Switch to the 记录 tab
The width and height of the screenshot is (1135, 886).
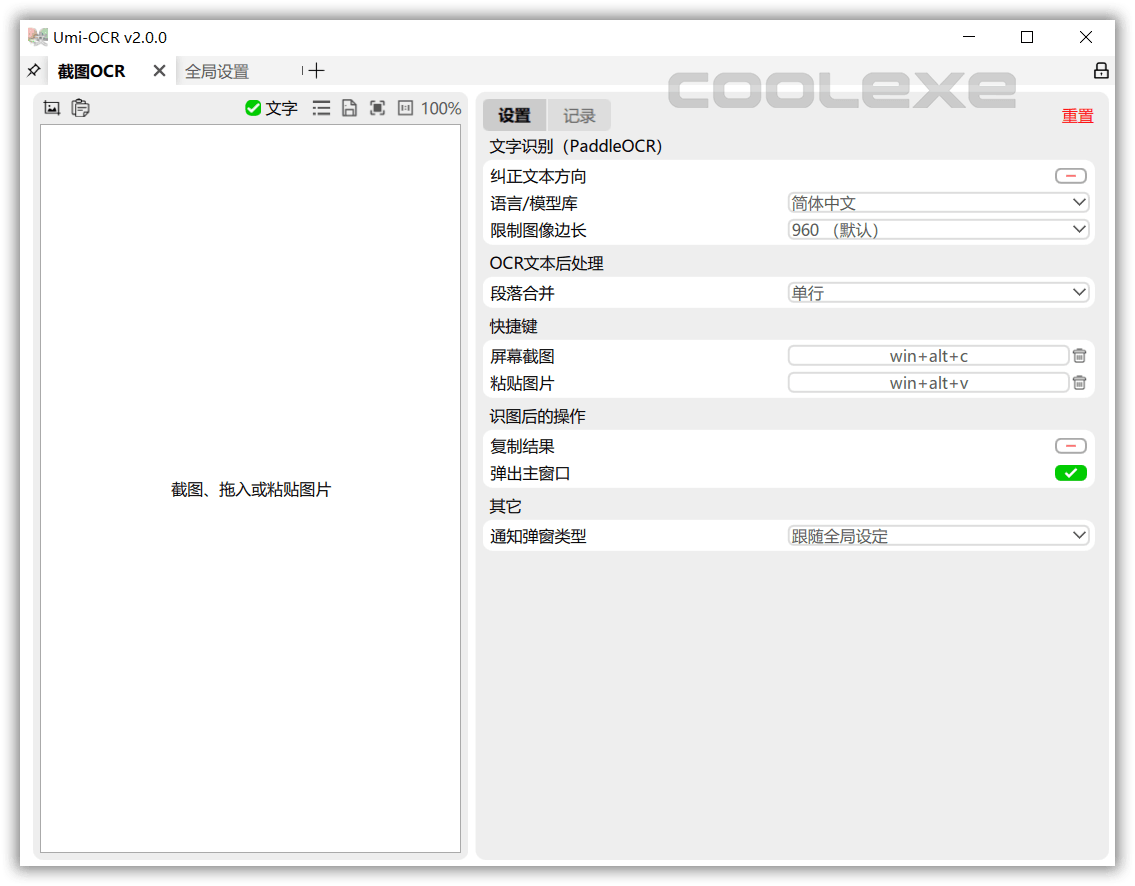pos(579,115)
